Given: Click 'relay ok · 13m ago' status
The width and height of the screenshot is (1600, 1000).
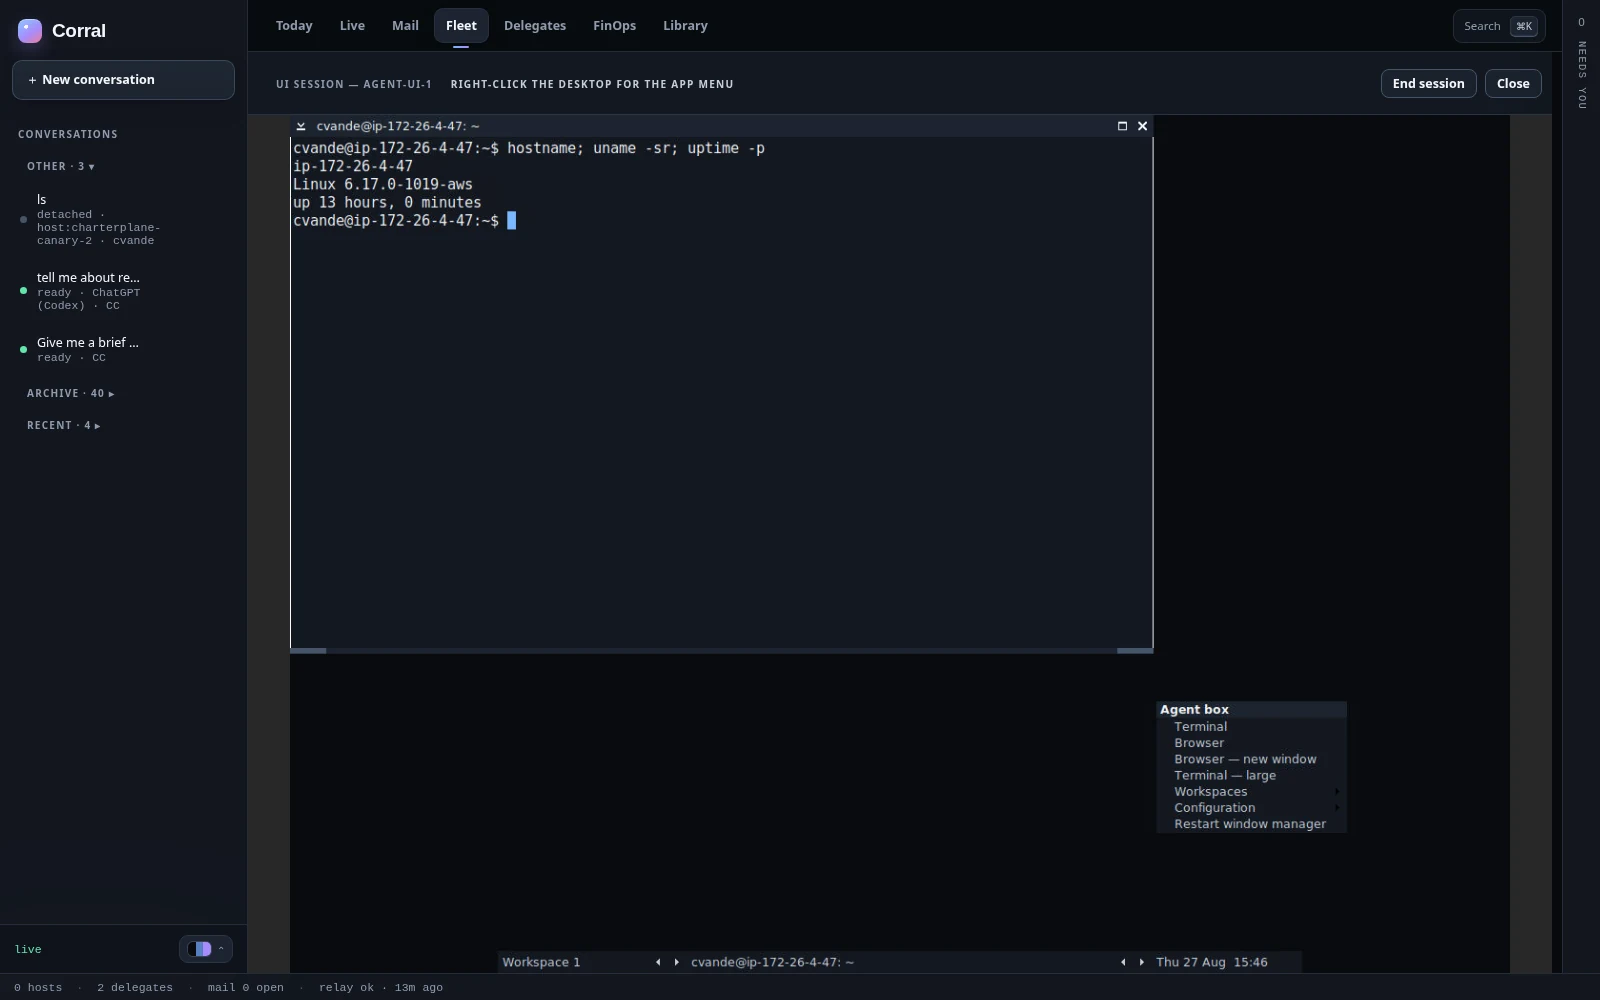Looking at the screenshot, I should (x=381, y=987).
